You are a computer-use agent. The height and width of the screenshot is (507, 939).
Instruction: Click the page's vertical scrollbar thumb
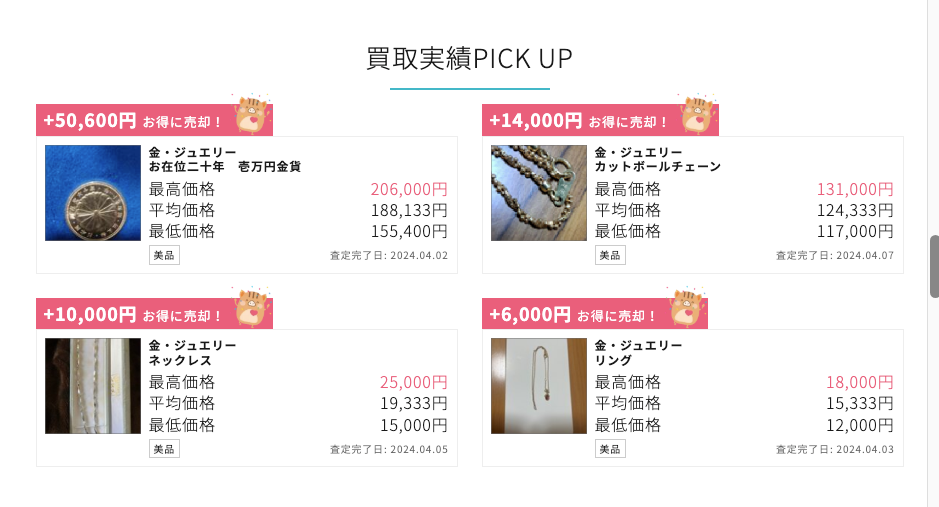pyautogui.click(x=934, y=266)
